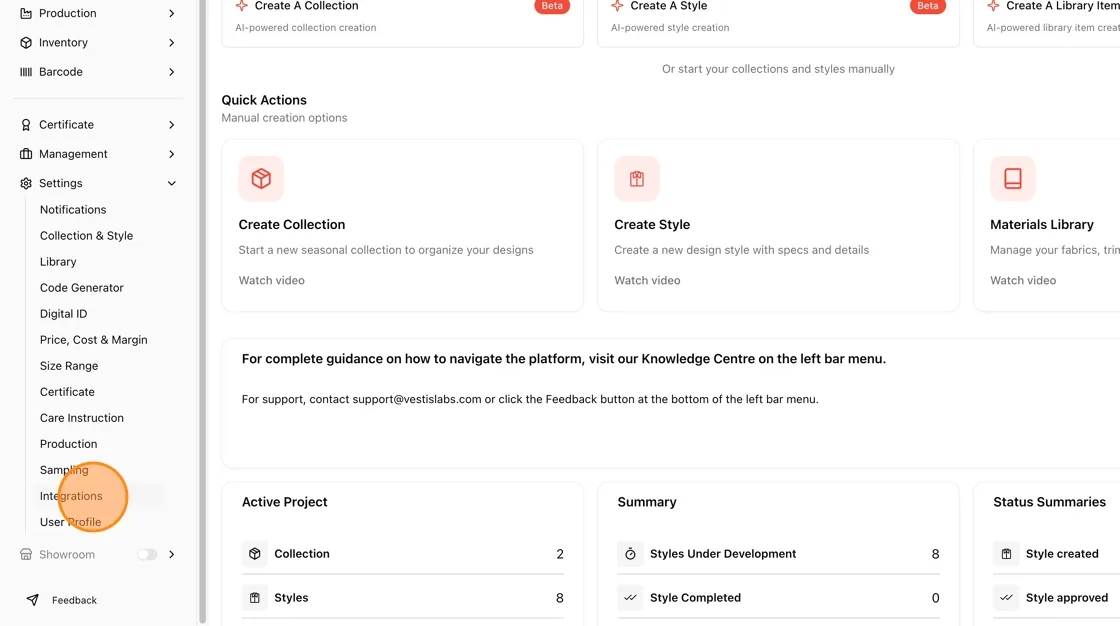Click the sidebar vertical scrollbar
The height and width of the screenshot is (626, 1120).
202,312
